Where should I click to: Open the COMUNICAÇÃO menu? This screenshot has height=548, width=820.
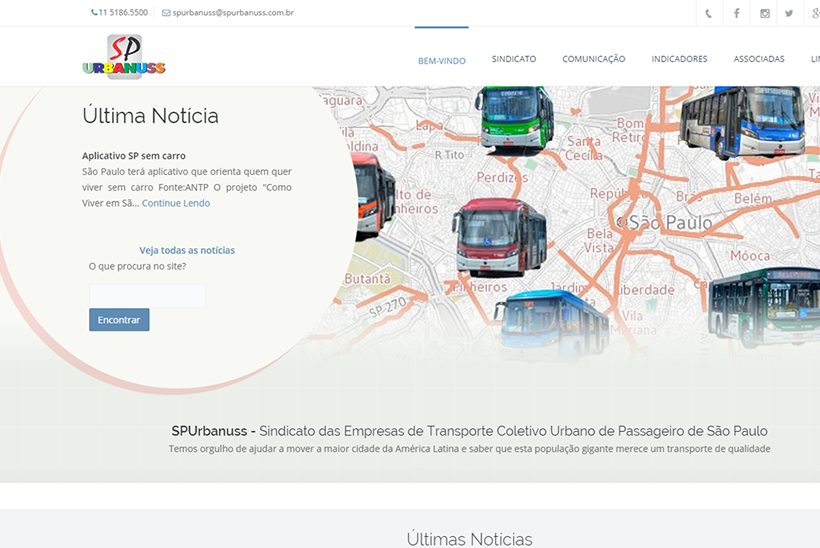click(x=594, y=59)
